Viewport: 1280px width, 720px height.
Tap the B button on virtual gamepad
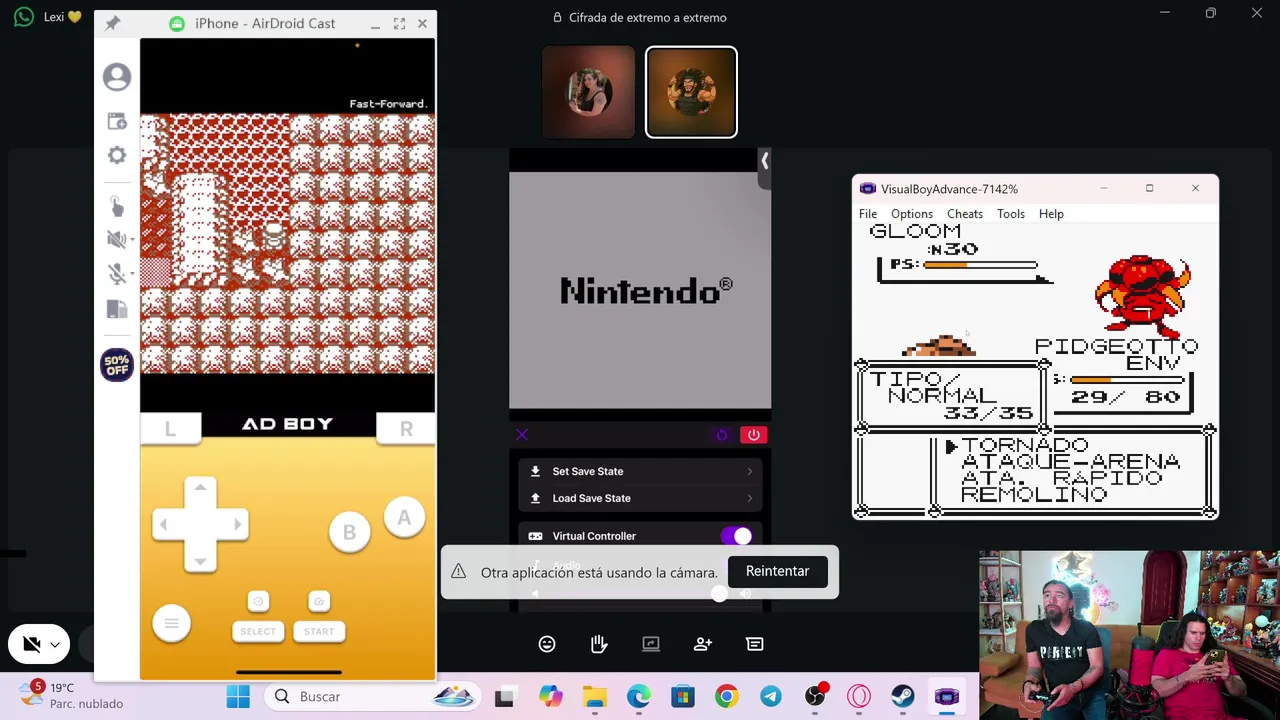(x=349, y=533)
